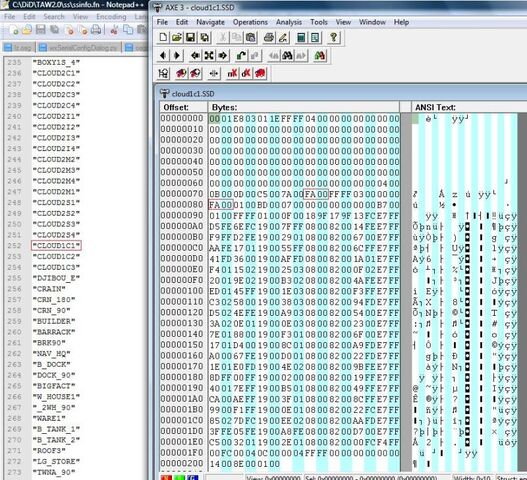527x480 pixels.
Task: Open the Analysis menu in AXE
Action: point(289,22)
